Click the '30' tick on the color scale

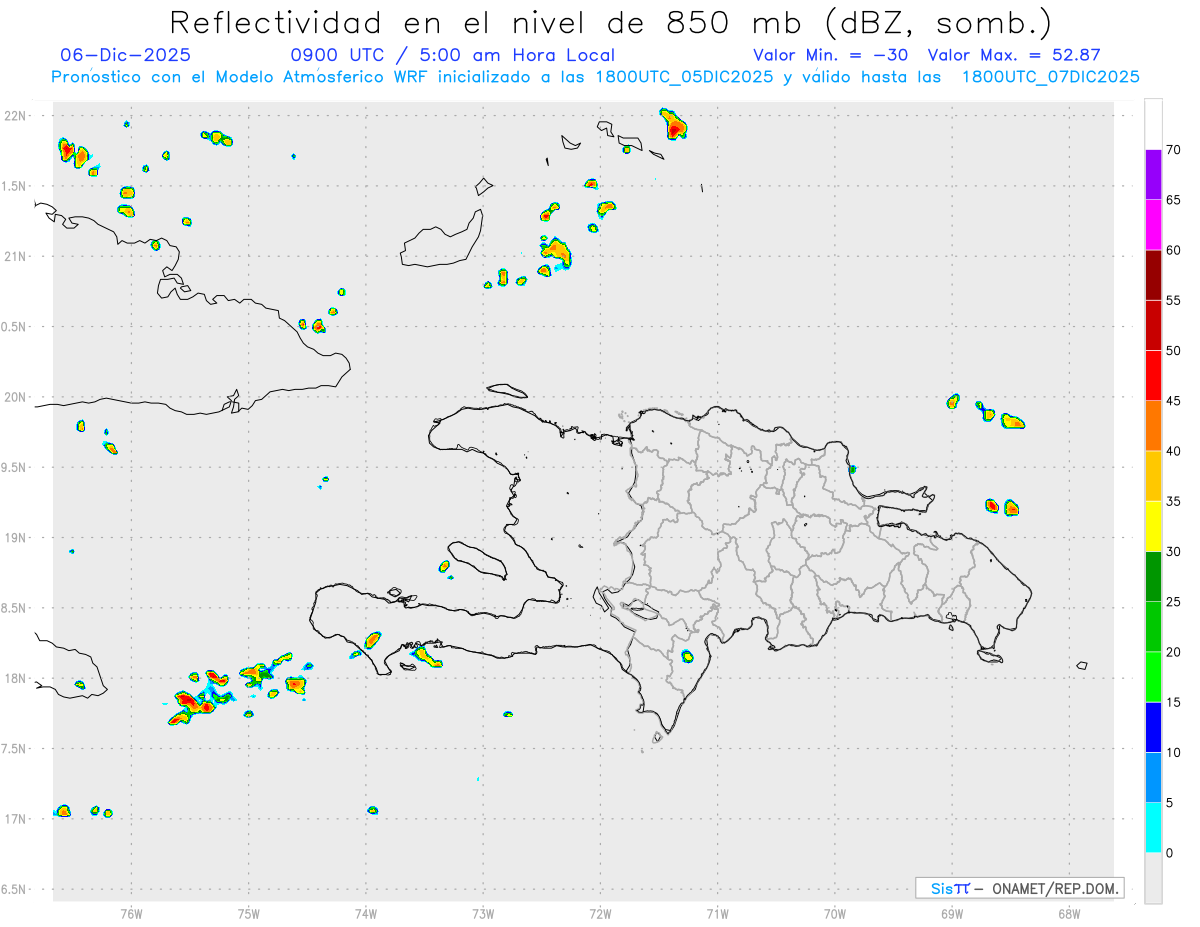pyautogui.click(x=1173, y=552)
